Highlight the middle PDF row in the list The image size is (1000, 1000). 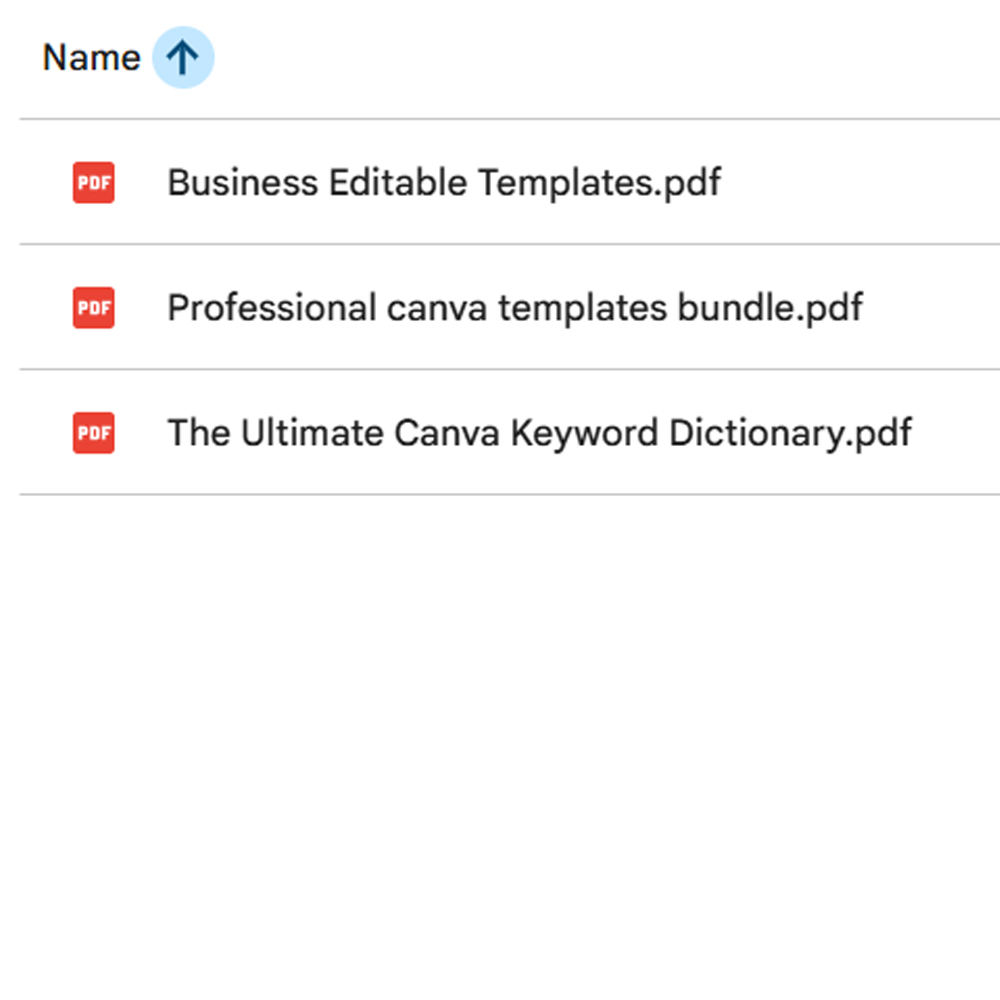pos(514,308)
